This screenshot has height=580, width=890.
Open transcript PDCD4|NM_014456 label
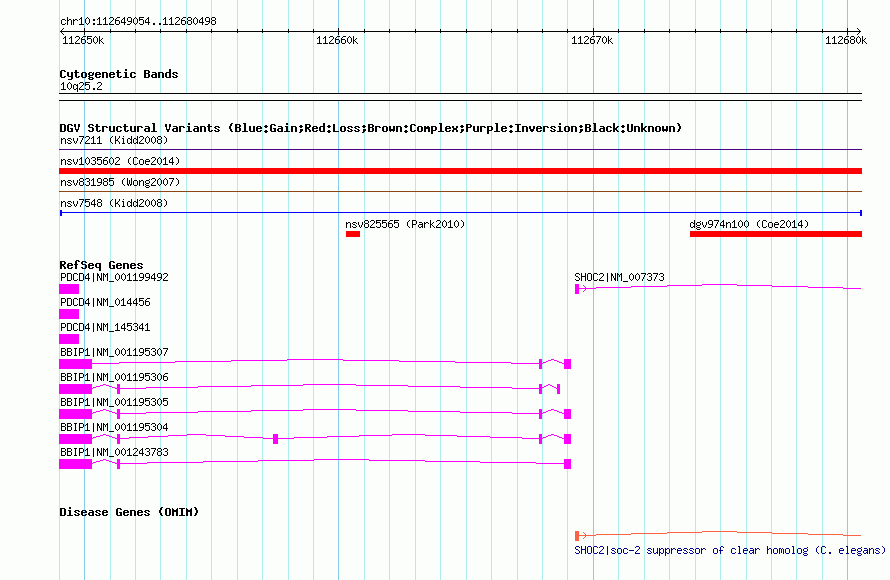[x=105, y=302]
